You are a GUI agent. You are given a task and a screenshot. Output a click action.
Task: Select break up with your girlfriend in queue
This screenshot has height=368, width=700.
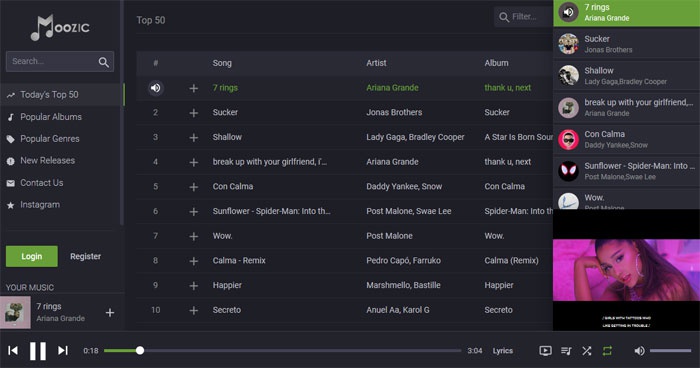pos(626,107)
